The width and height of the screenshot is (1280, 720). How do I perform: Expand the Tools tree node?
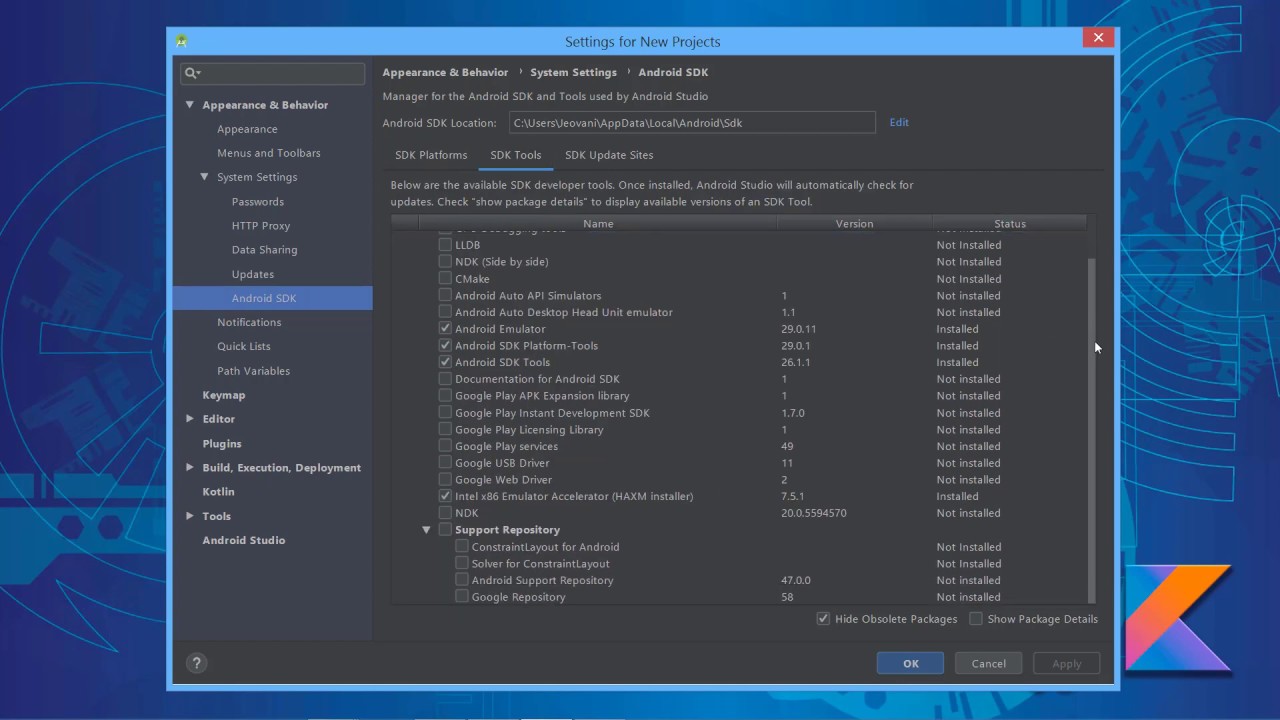click(189, 516)
